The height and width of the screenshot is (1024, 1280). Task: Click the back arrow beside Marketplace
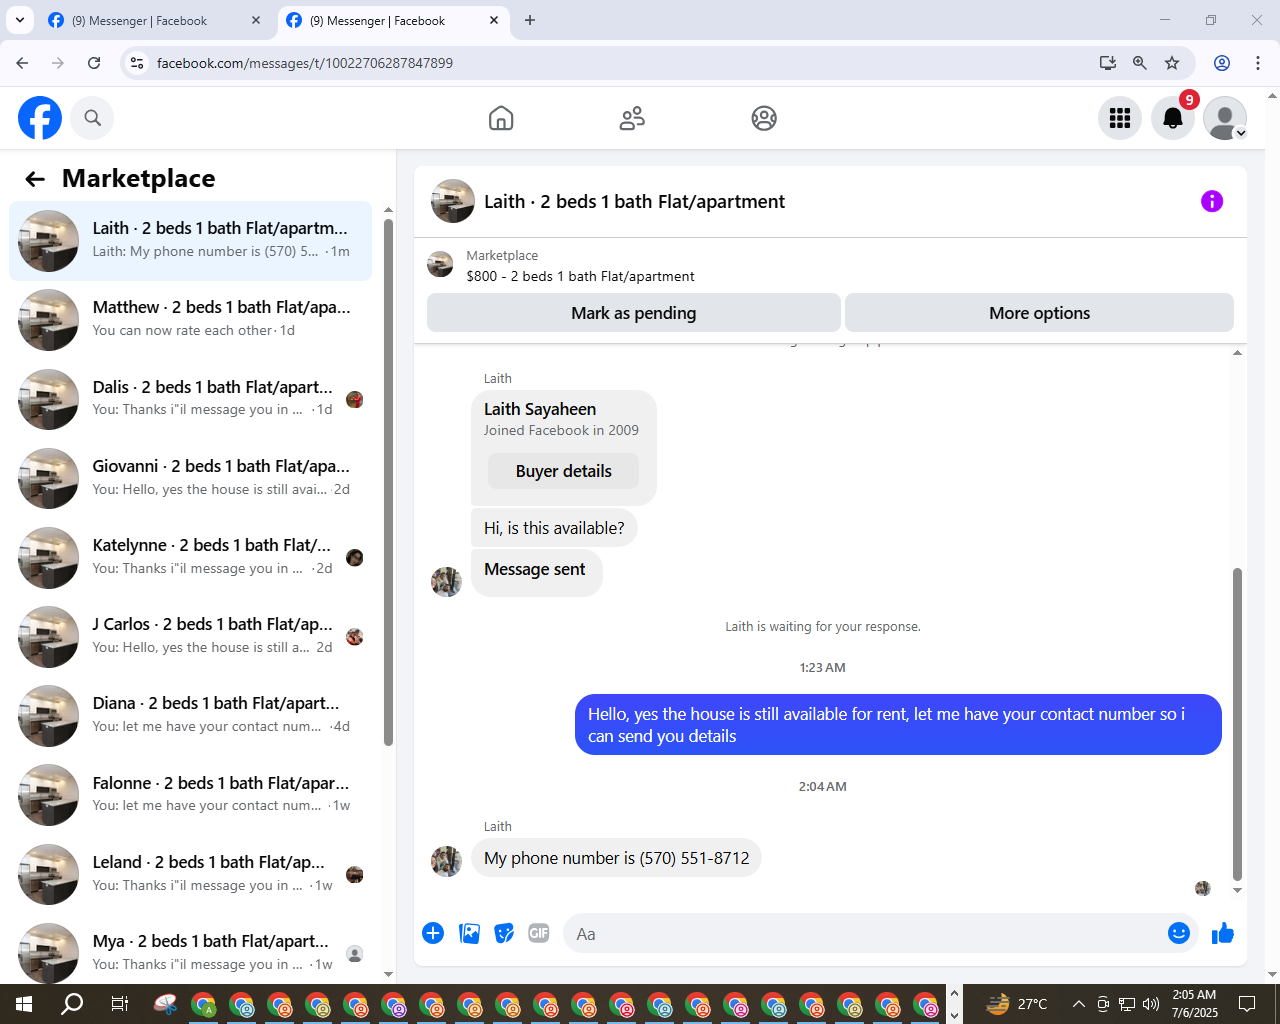[x=35, y=179]
